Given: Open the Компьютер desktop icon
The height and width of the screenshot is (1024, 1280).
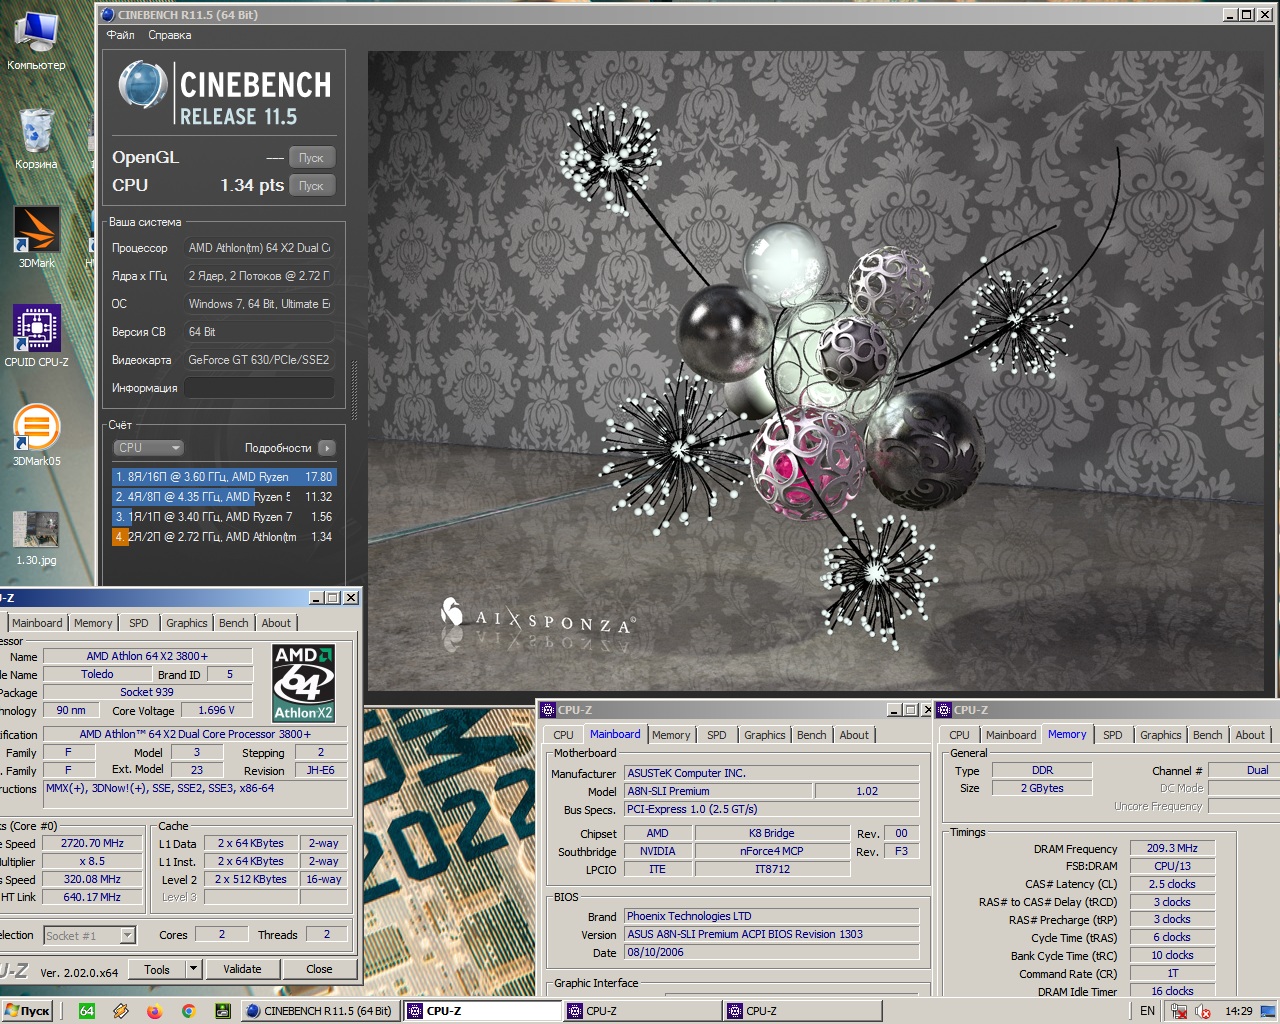Looking at the screenshot, I should pyautogui.click(x=36, y=40).
